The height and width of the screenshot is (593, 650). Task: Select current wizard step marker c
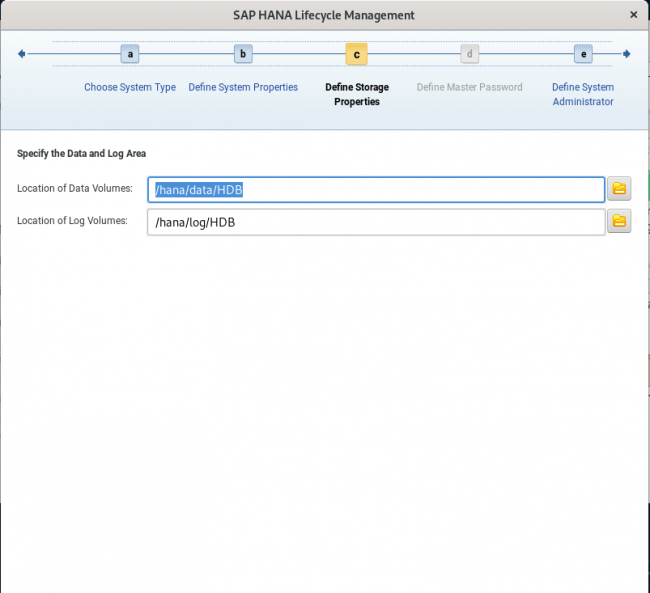coord(357,54)
